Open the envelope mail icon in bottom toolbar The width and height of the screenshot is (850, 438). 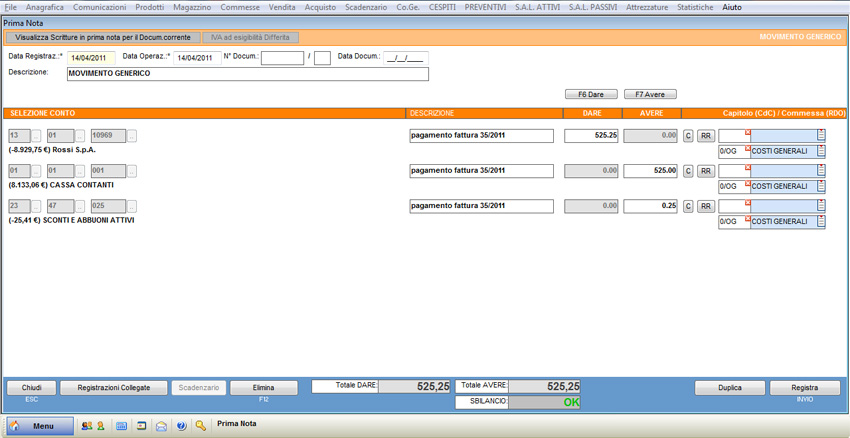tap(161, 426)
